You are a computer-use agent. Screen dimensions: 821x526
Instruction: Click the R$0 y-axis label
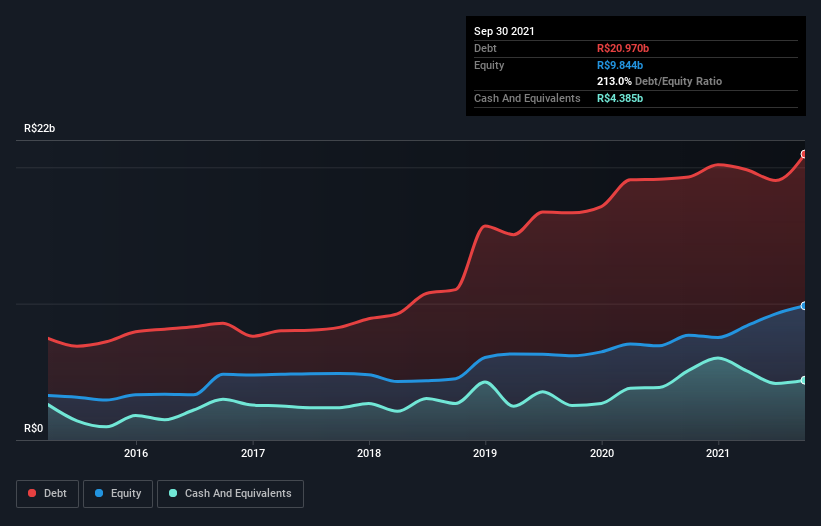tap(34, 428)
